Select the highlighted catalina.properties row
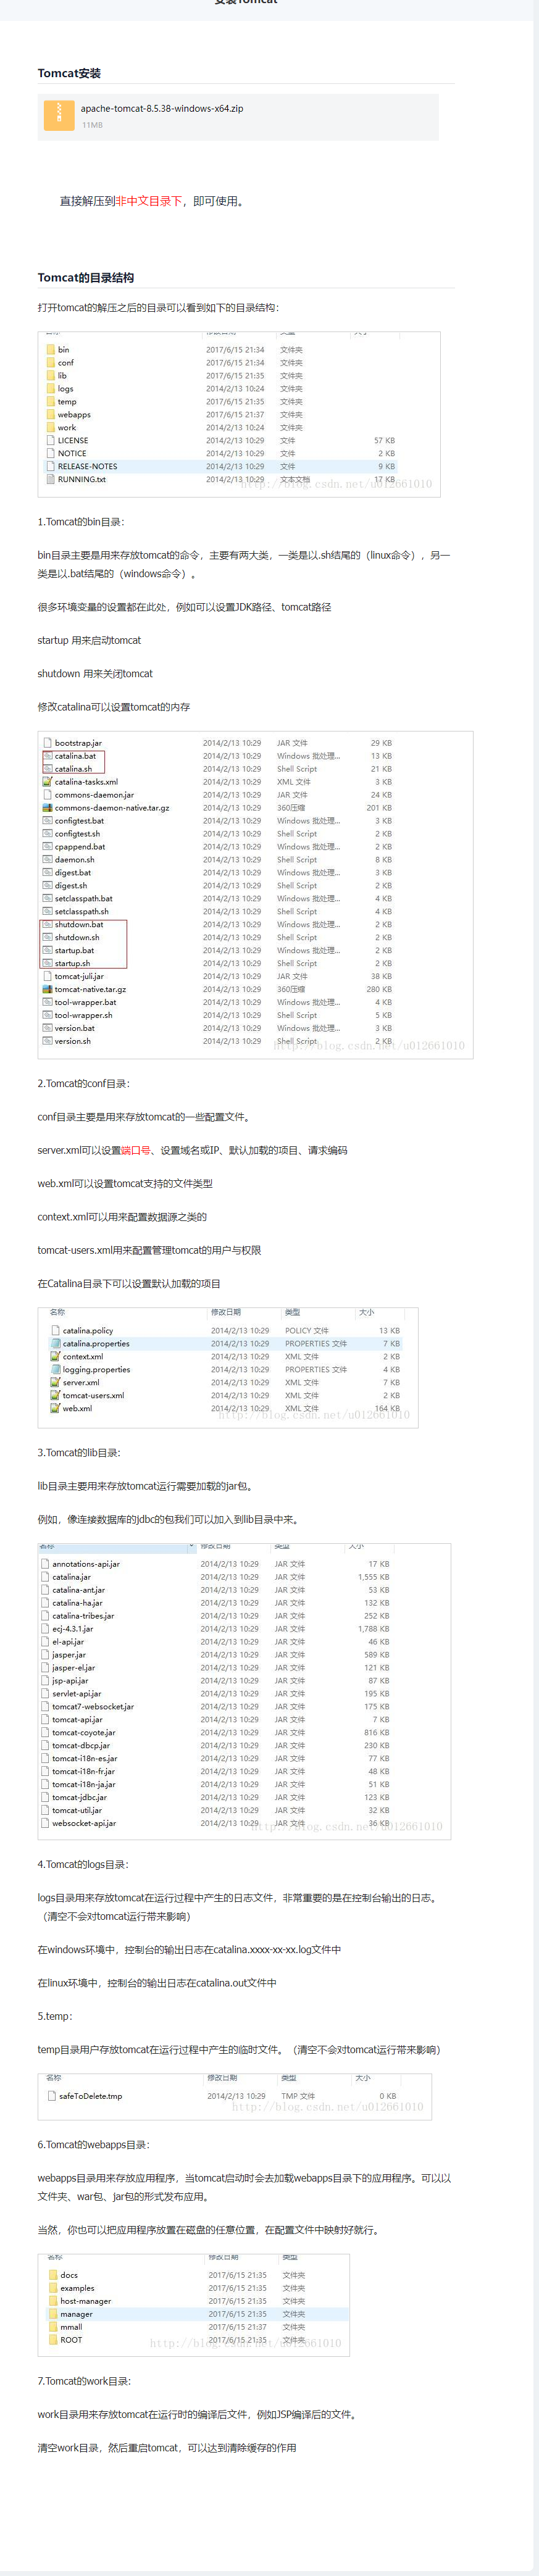The width and height of the screenshot is (539, 2576). click(226, 1344)
